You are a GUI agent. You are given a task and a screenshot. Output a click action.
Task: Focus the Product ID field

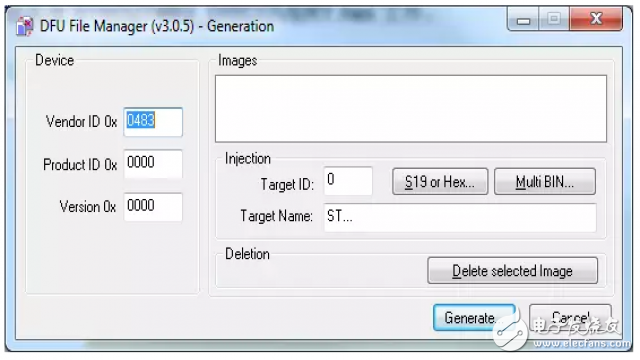(153, 164)
